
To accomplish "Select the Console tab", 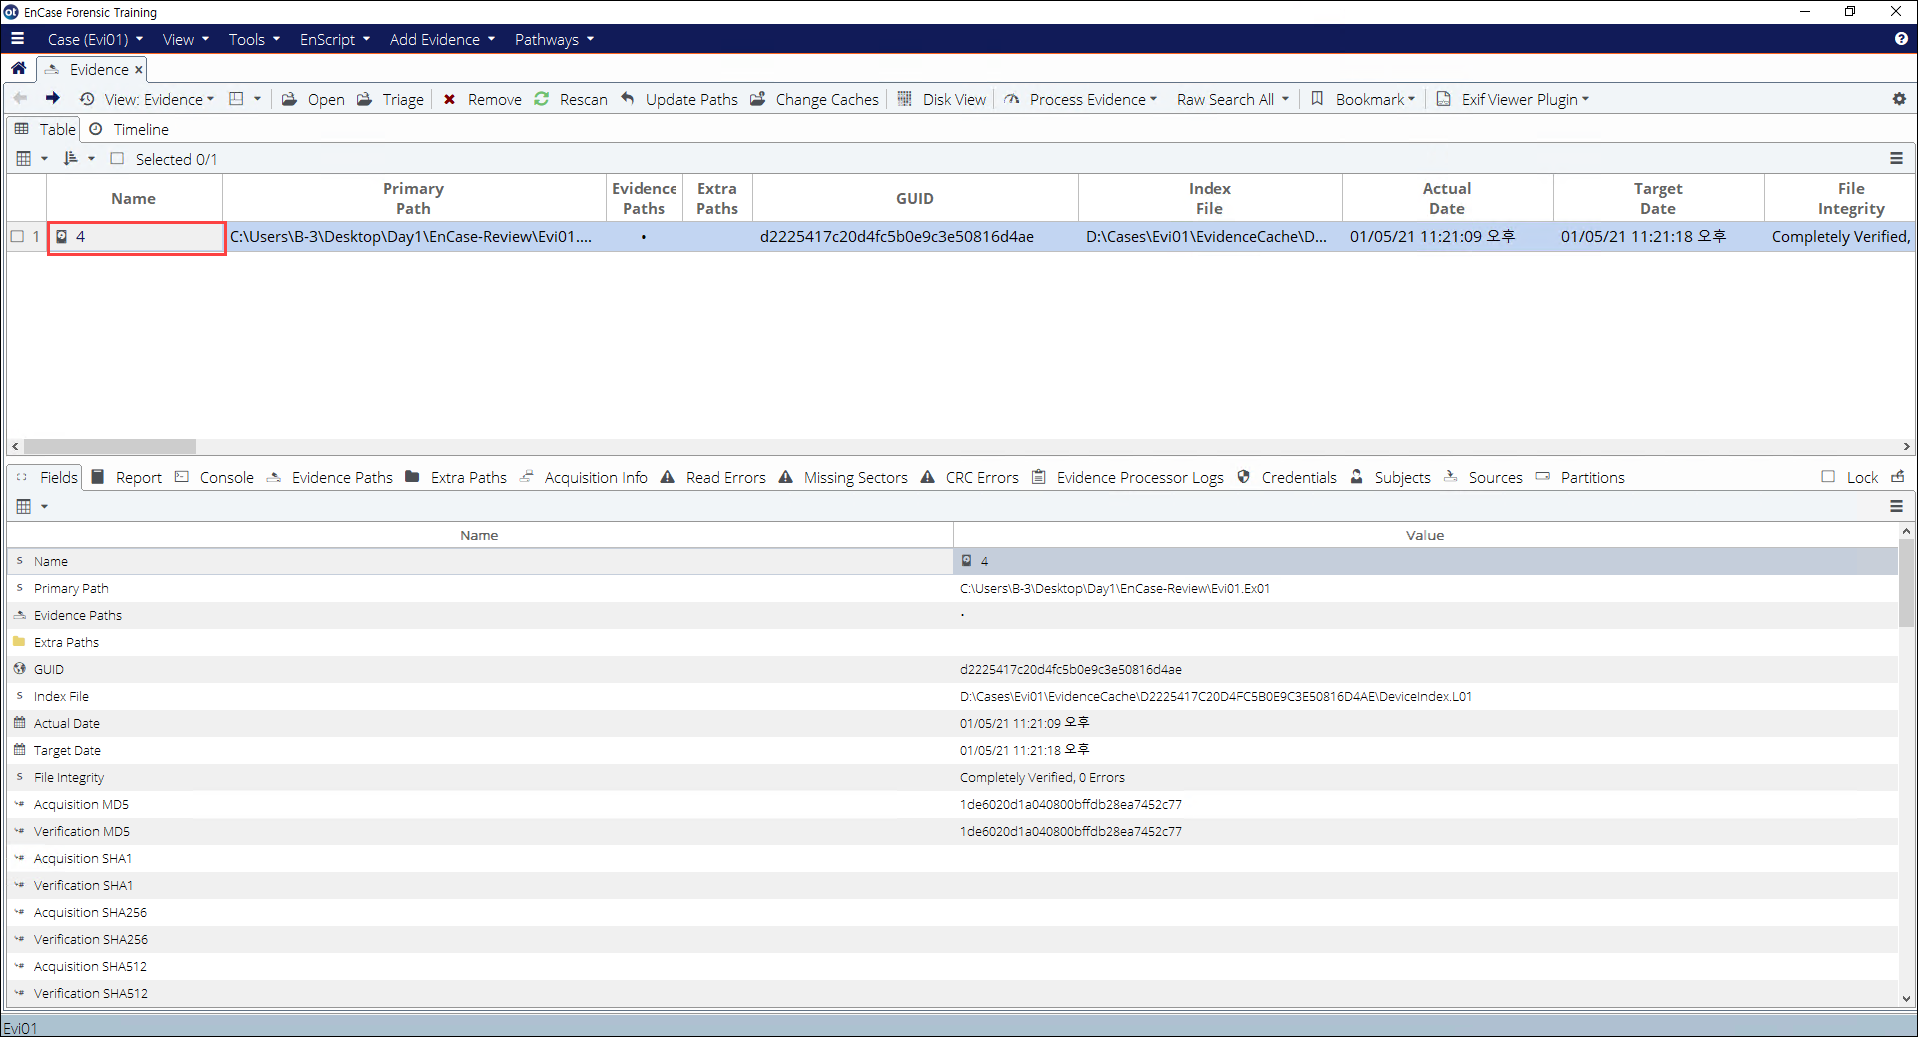I will (x=214, y=477).
